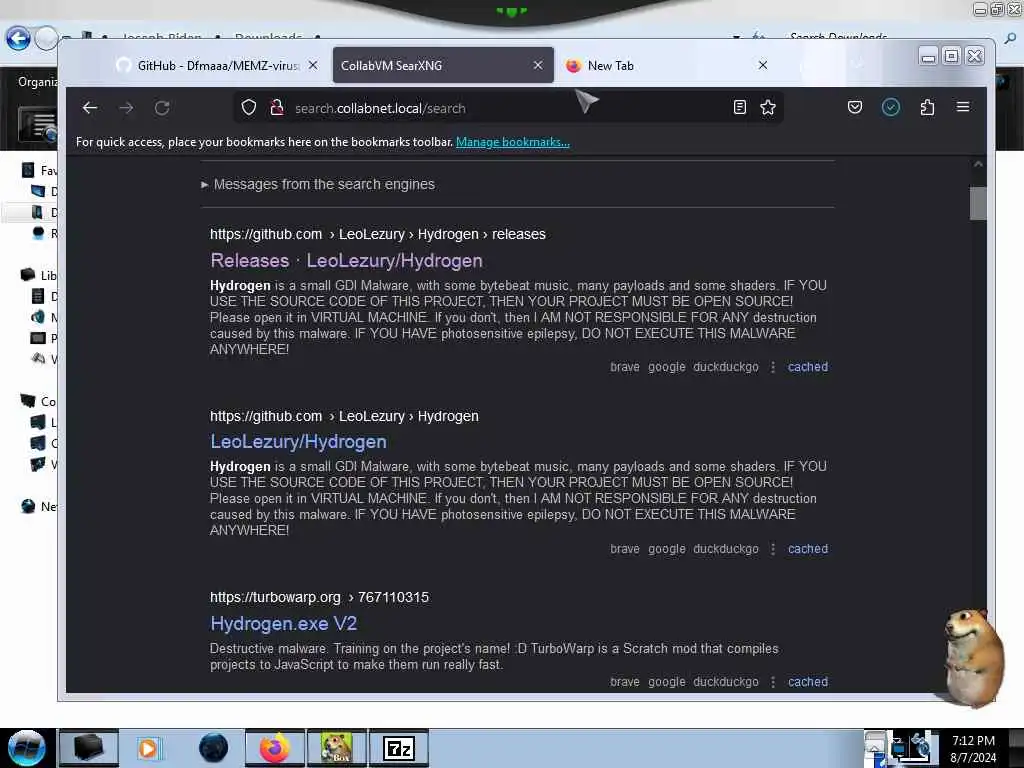
Task: Open cached link for Hydrogen.exe V2
Action: point(808,681)
